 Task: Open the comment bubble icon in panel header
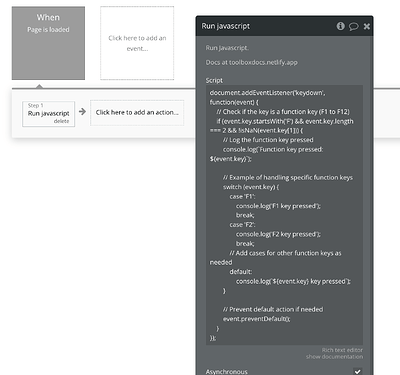point(353,26)
